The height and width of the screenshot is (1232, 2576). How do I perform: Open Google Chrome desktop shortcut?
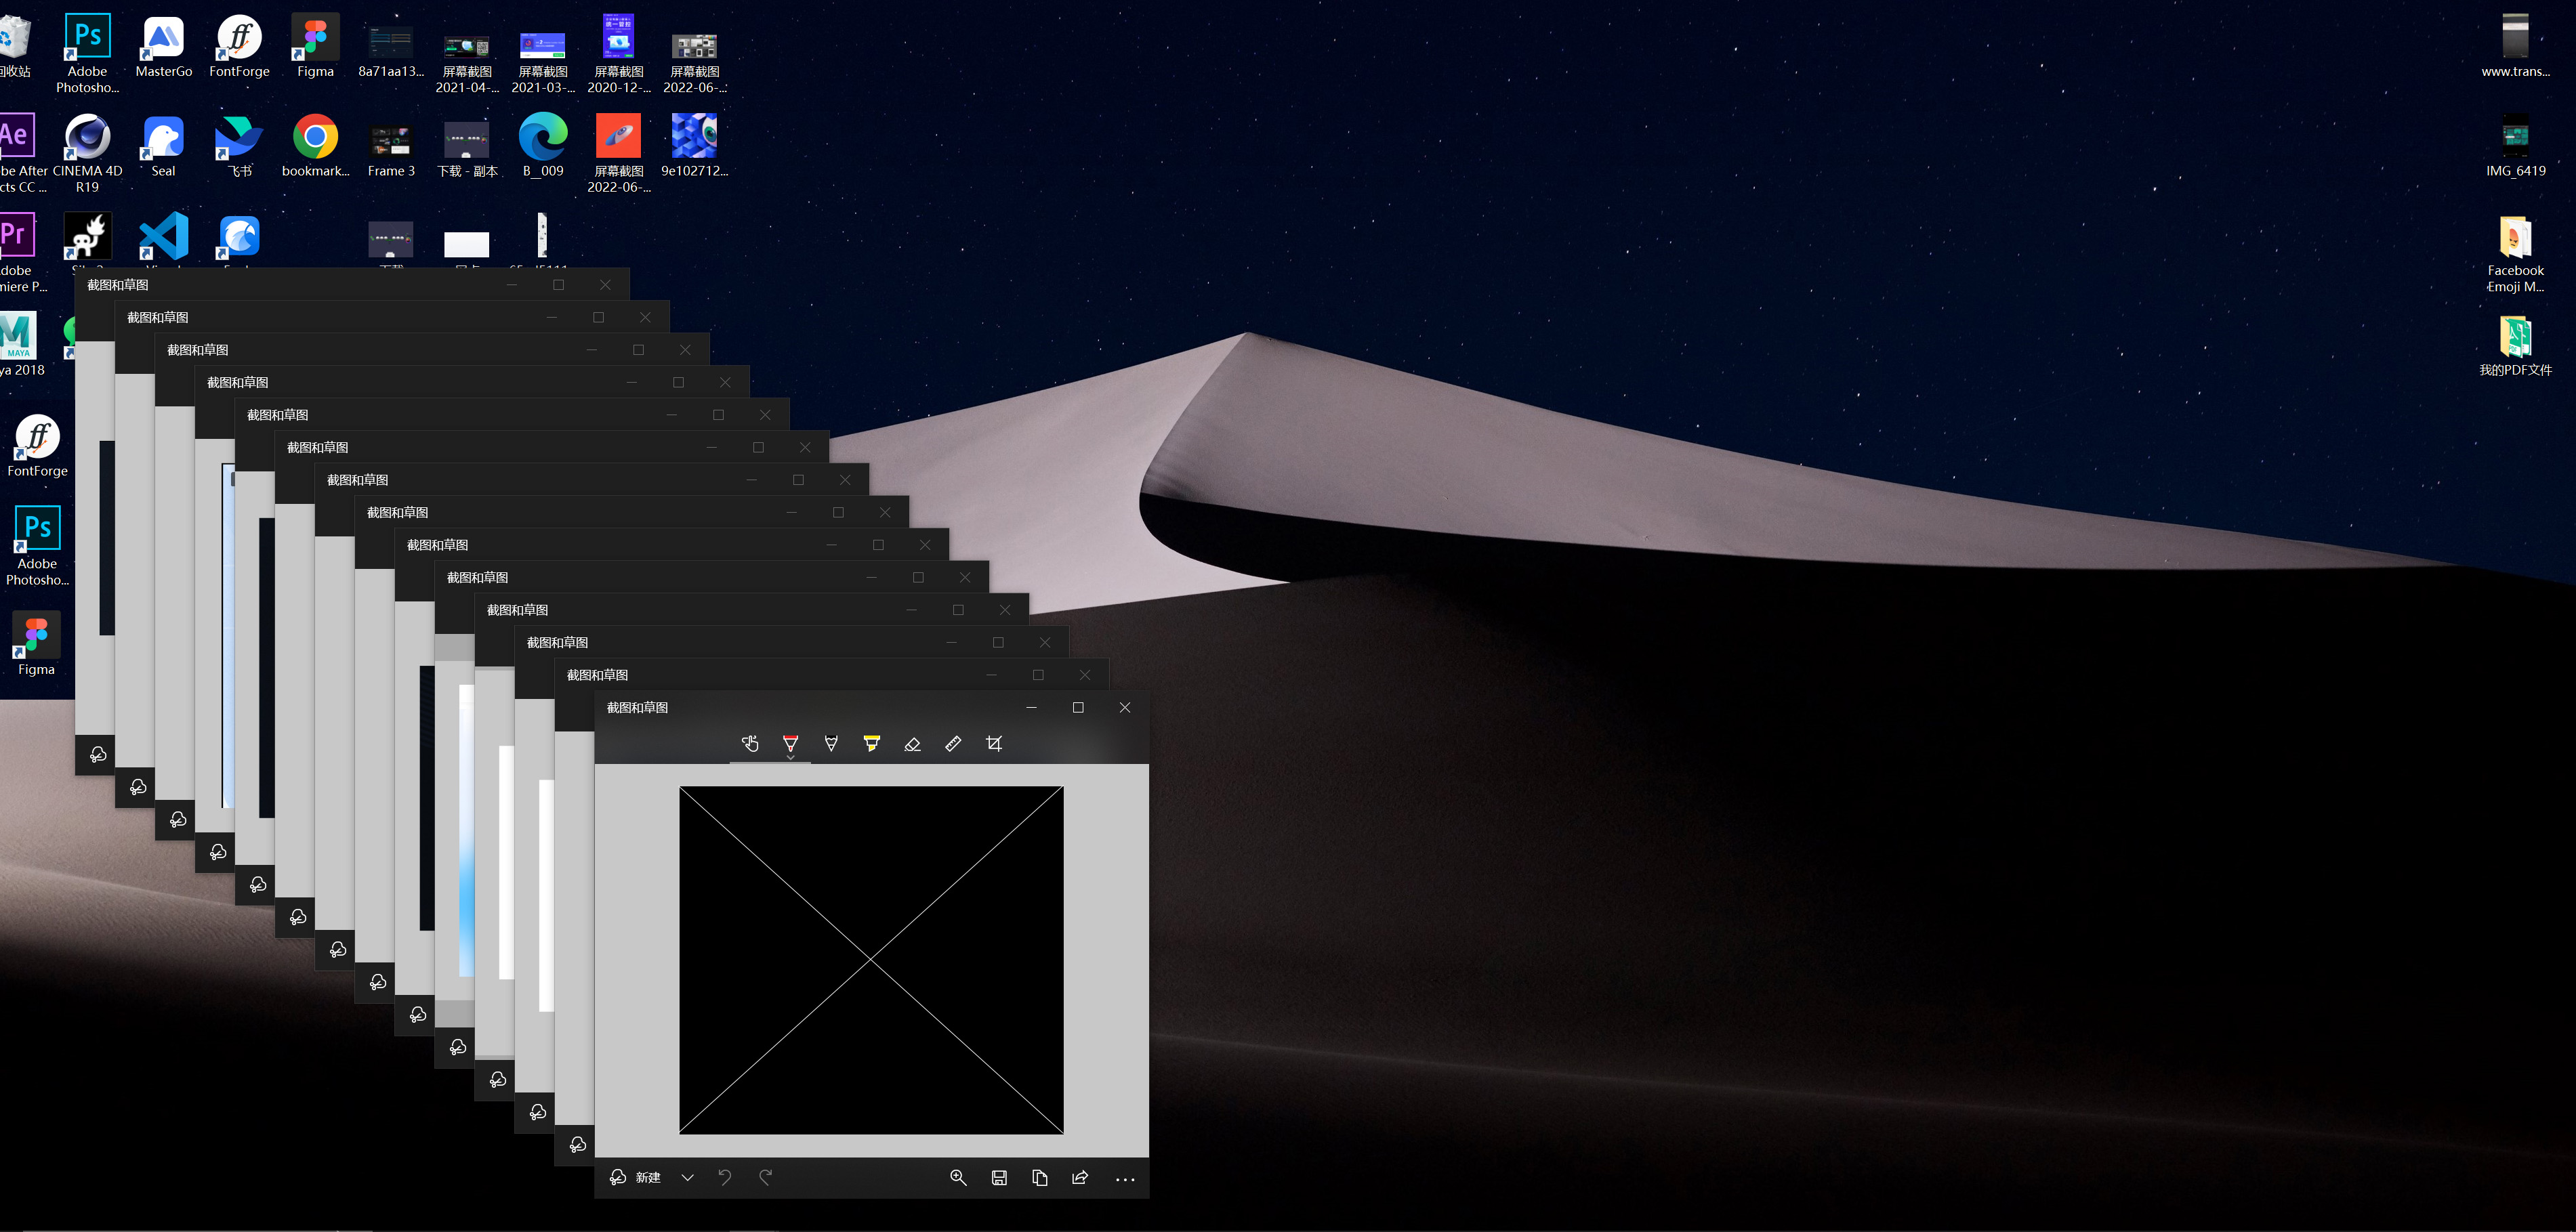pos(315,138)
